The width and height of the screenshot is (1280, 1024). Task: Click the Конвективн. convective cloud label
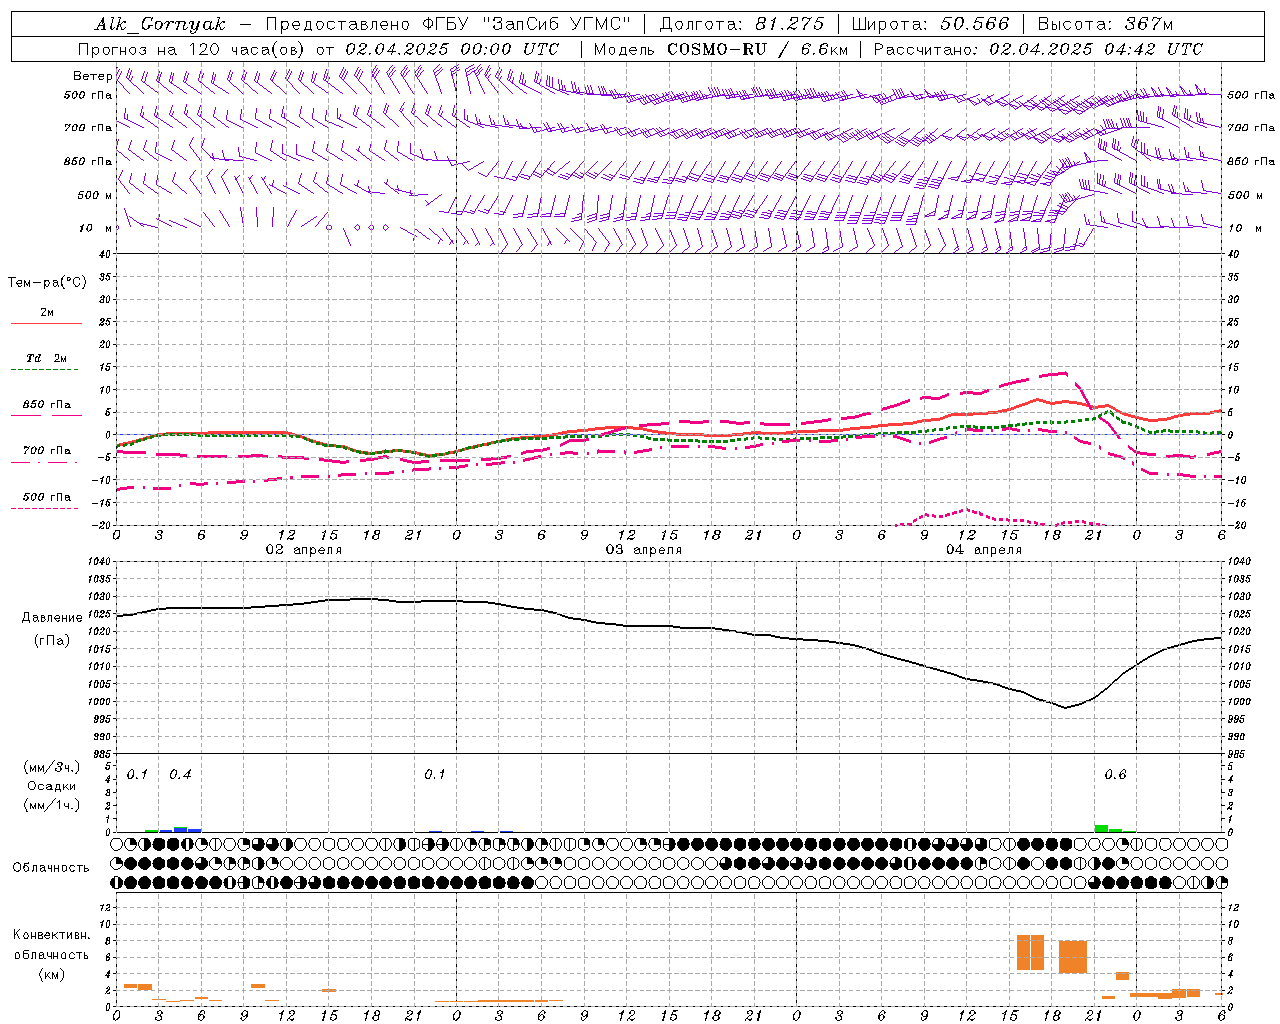tap(52, 935)
